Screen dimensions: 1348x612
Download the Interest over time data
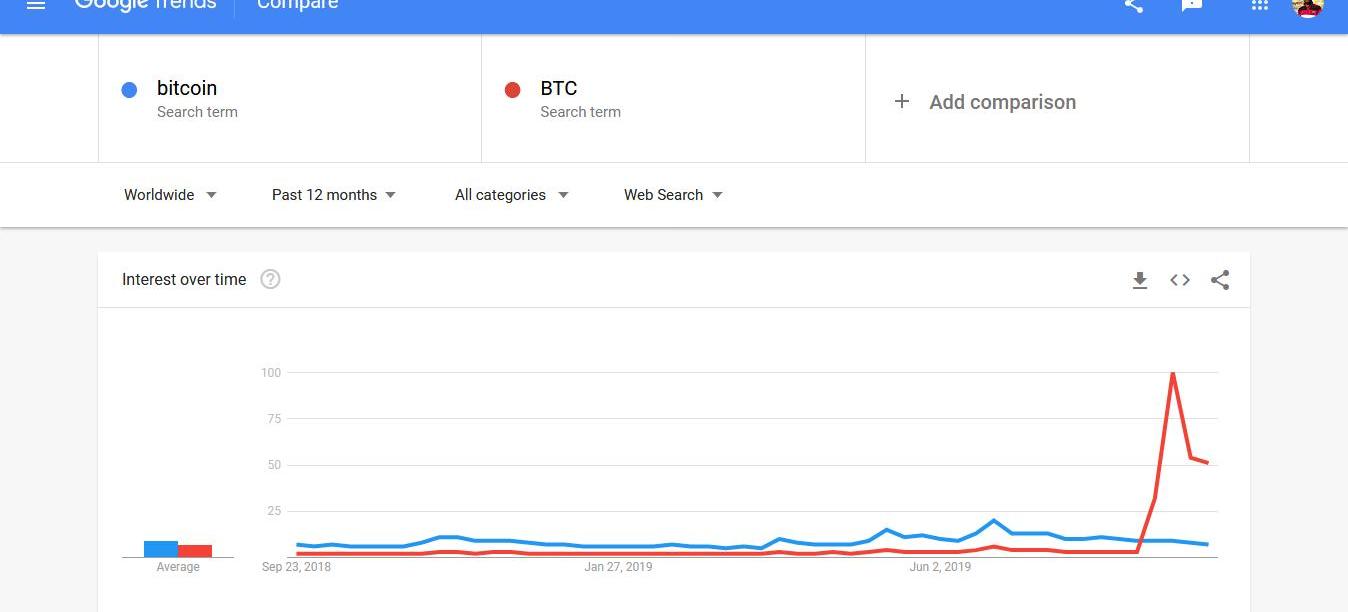tap(1140, 281)
